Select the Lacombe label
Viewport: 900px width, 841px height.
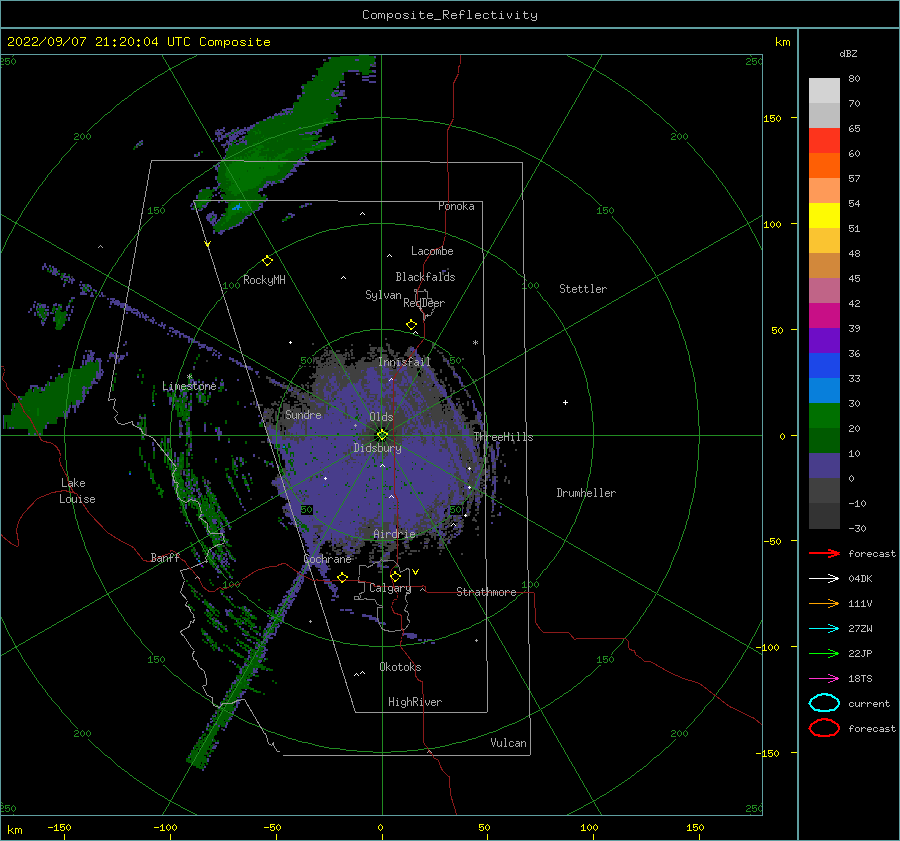[x=432, y=251]
